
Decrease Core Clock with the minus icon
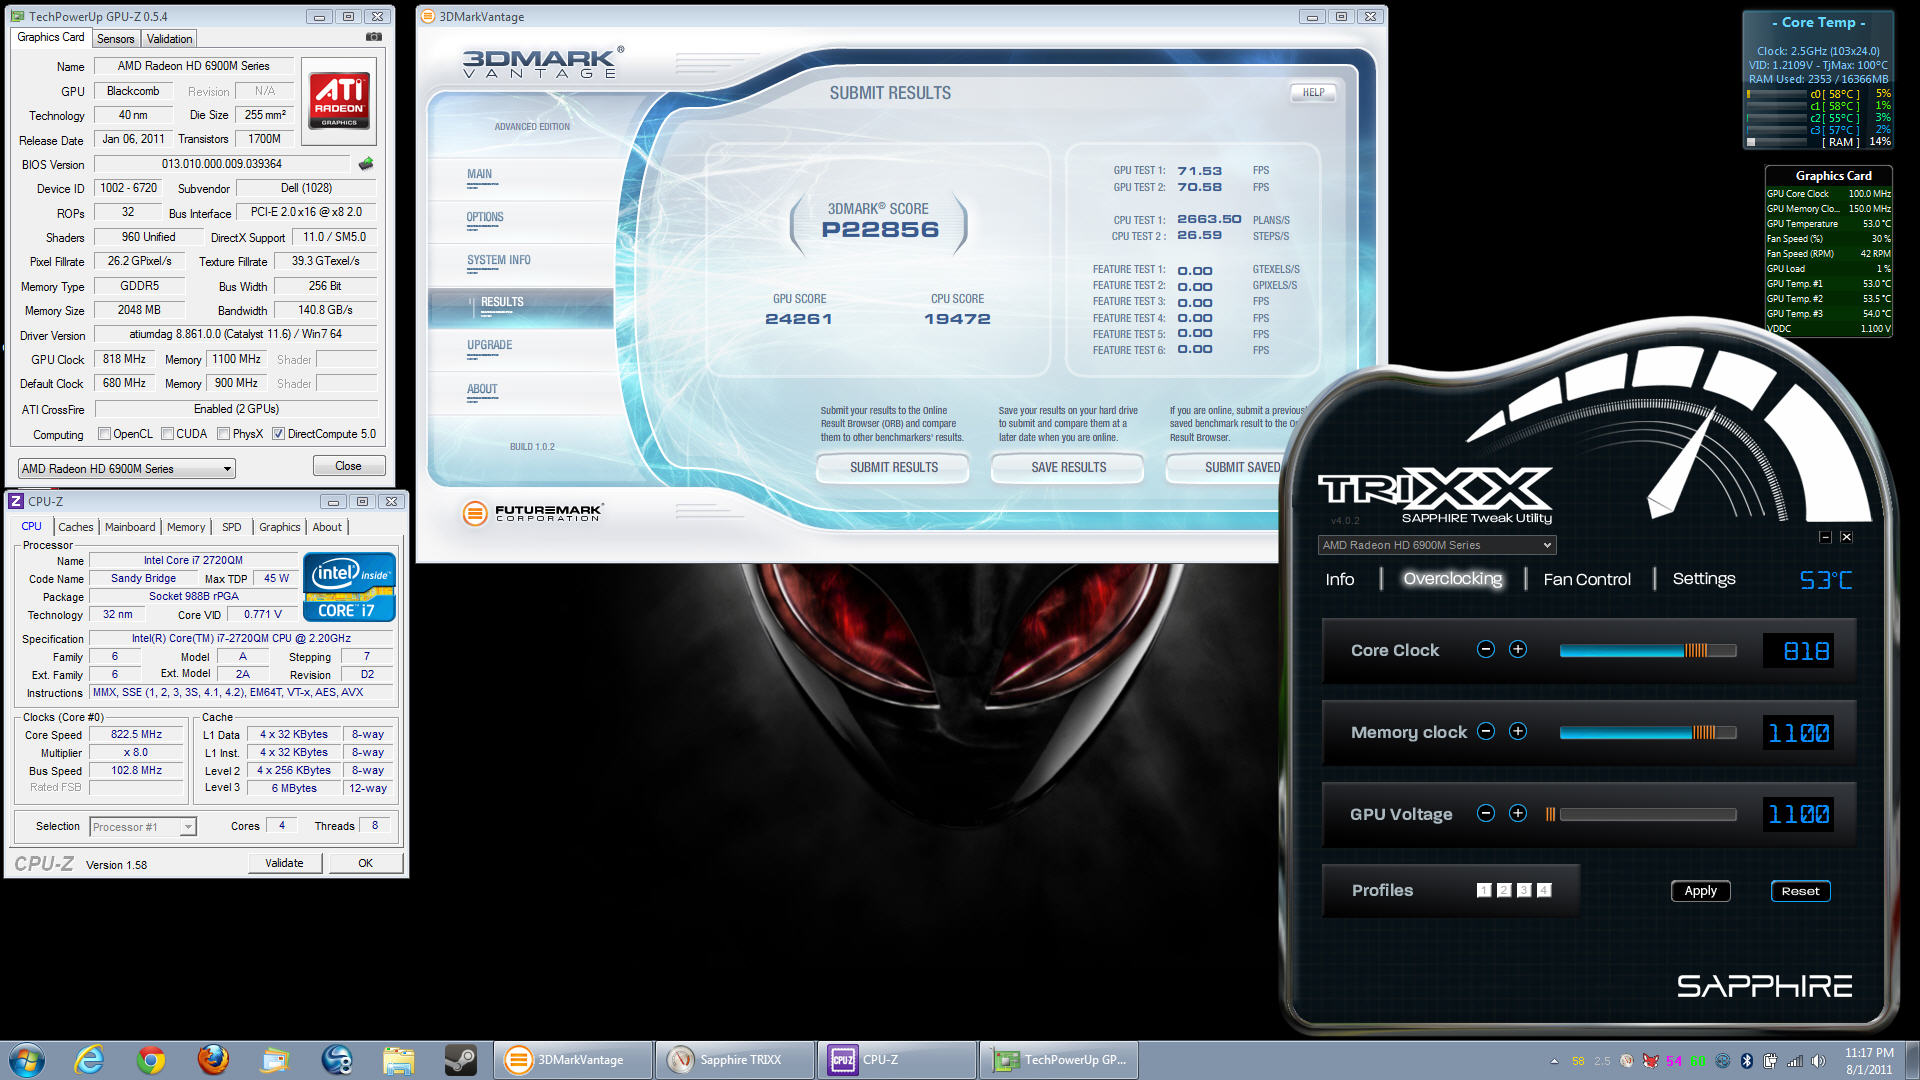pyautogui.click(x=1486, y=649)
